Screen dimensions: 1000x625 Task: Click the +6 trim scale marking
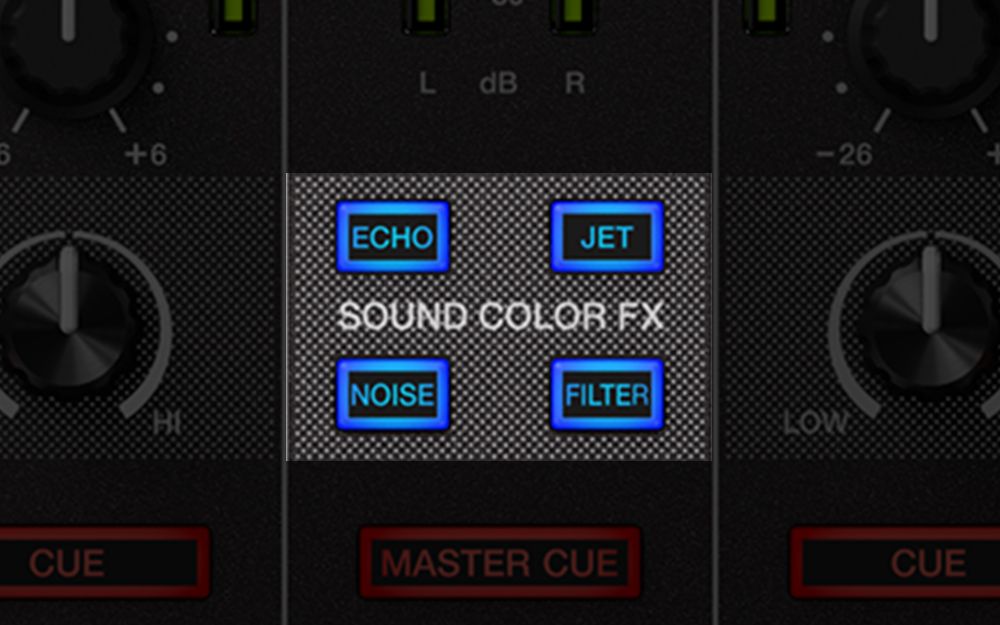click(145, 154)
